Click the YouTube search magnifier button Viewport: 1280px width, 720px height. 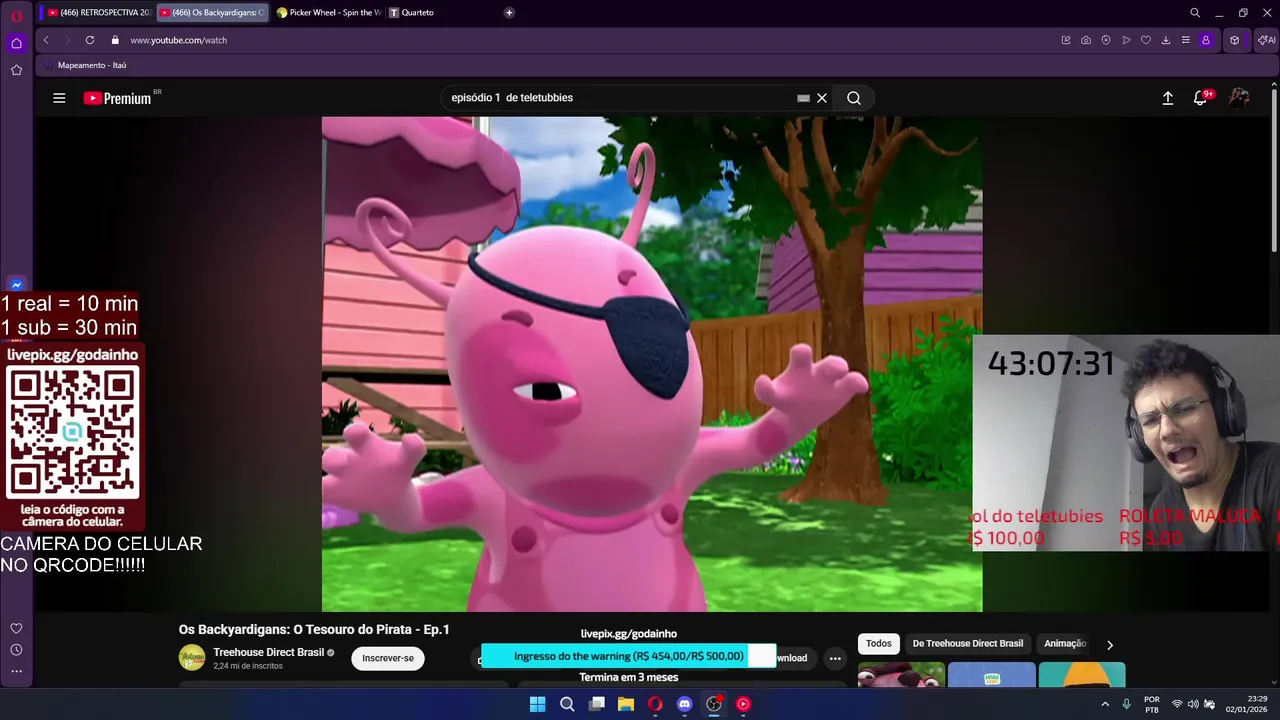click(854, 98)
